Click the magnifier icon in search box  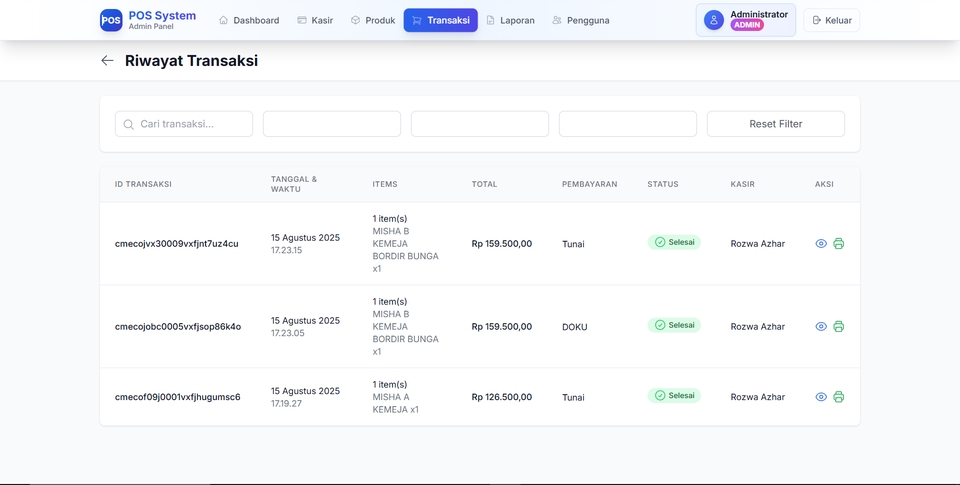[x=128, y=124]
